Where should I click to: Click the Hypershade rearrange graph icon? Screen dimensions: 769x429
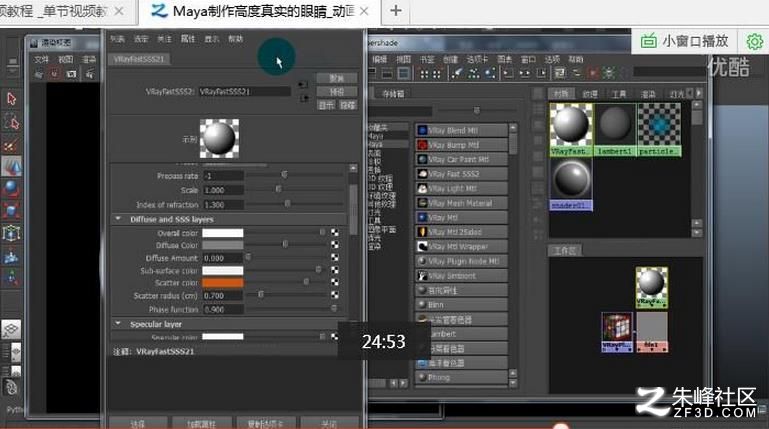tap(474, 74)
